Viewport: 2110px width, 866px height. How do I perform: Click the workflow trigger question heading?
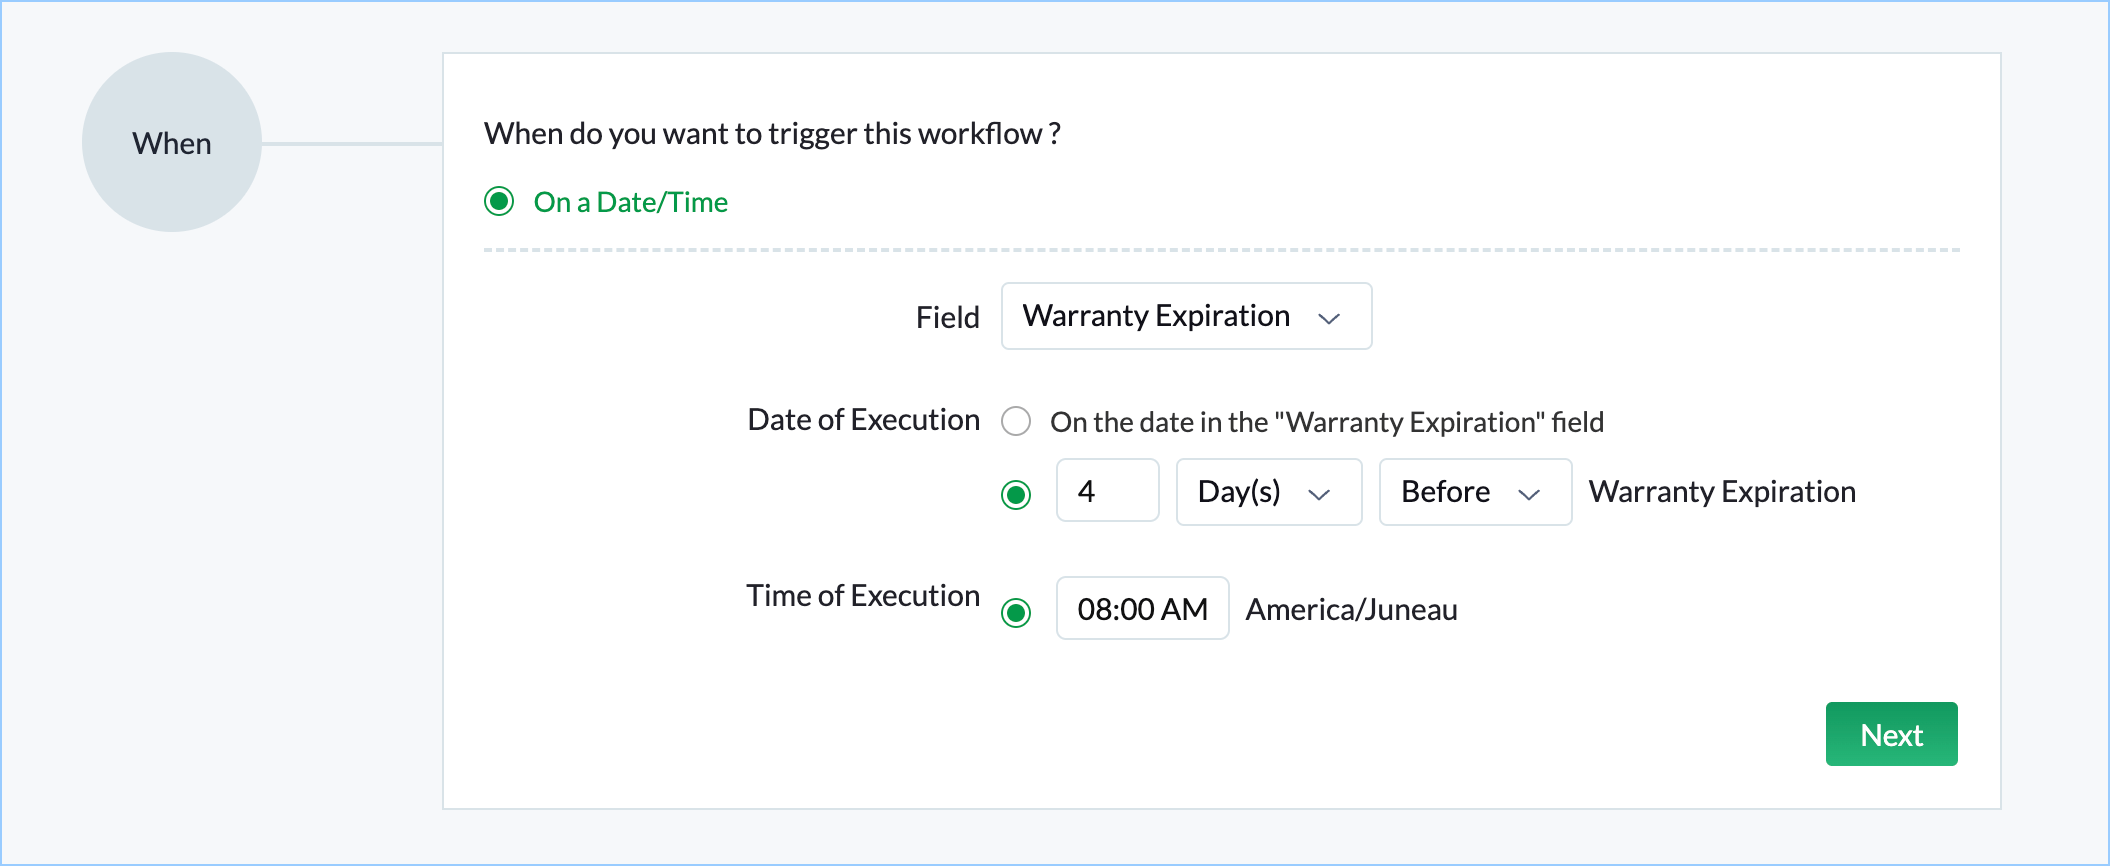tap(772, 134)
